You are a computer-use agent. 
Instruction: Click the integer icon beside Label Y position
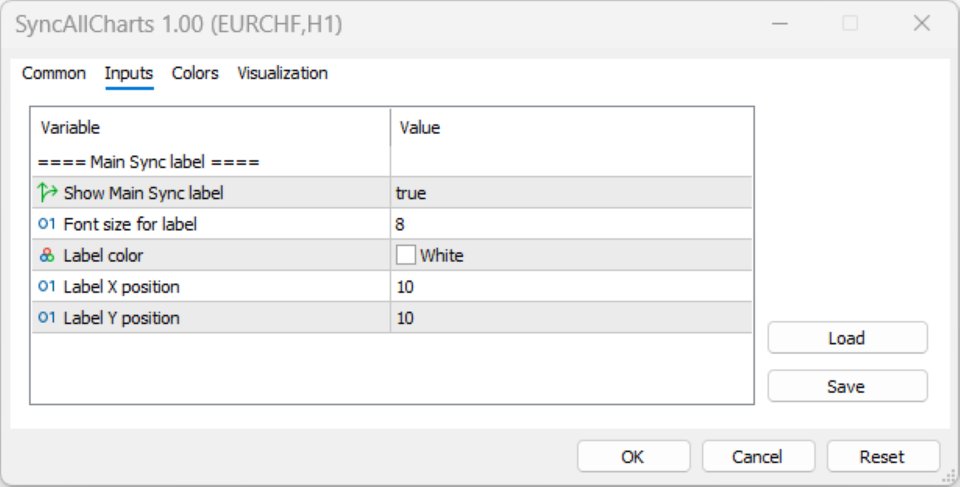[47, 318]
